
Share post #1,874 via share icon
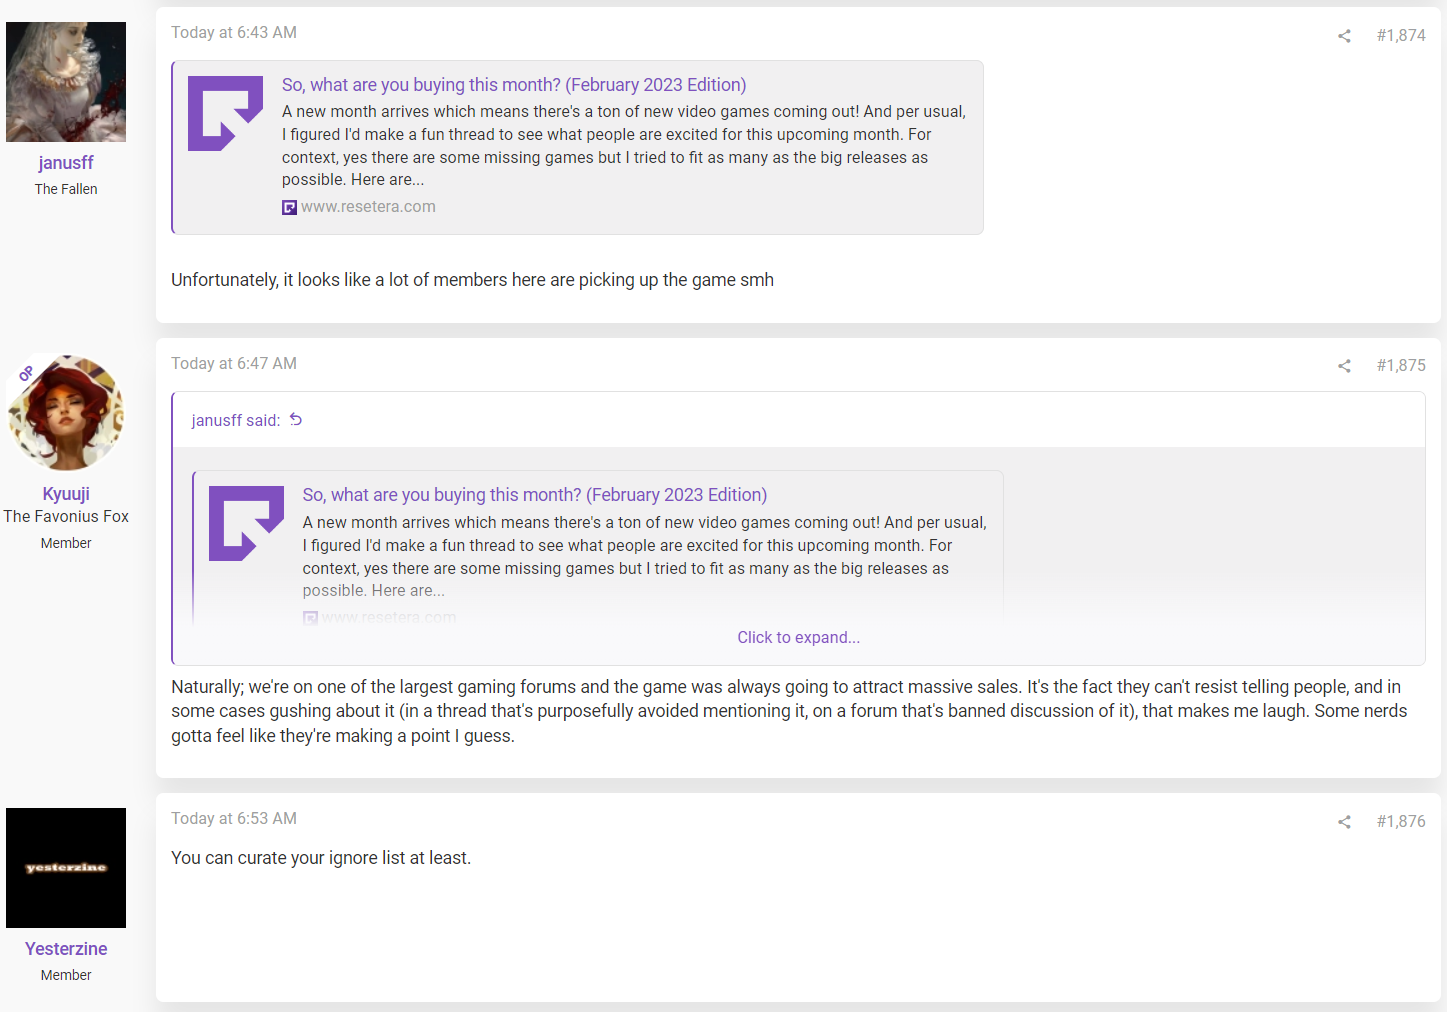pyautogui.click(x=1344, y=36)
